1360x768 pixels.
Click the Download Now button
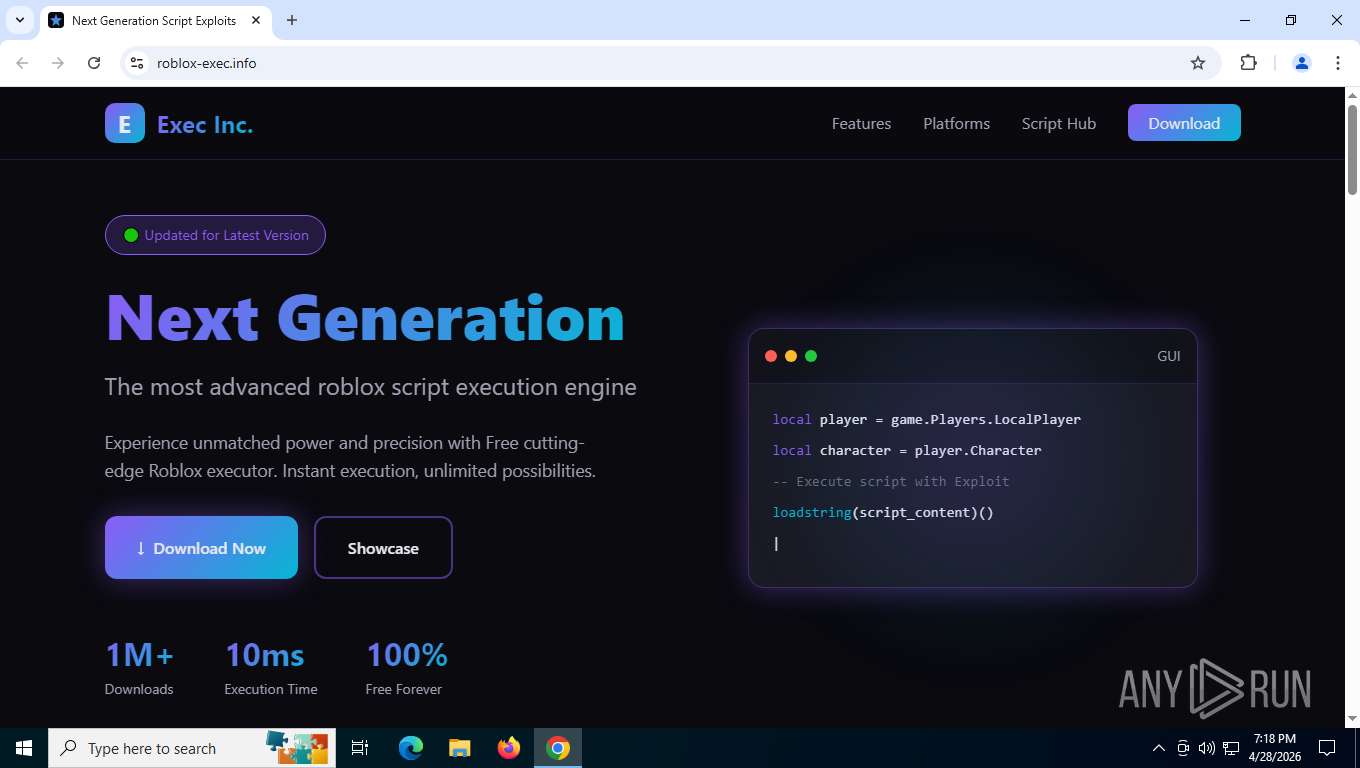click(201, 547)
